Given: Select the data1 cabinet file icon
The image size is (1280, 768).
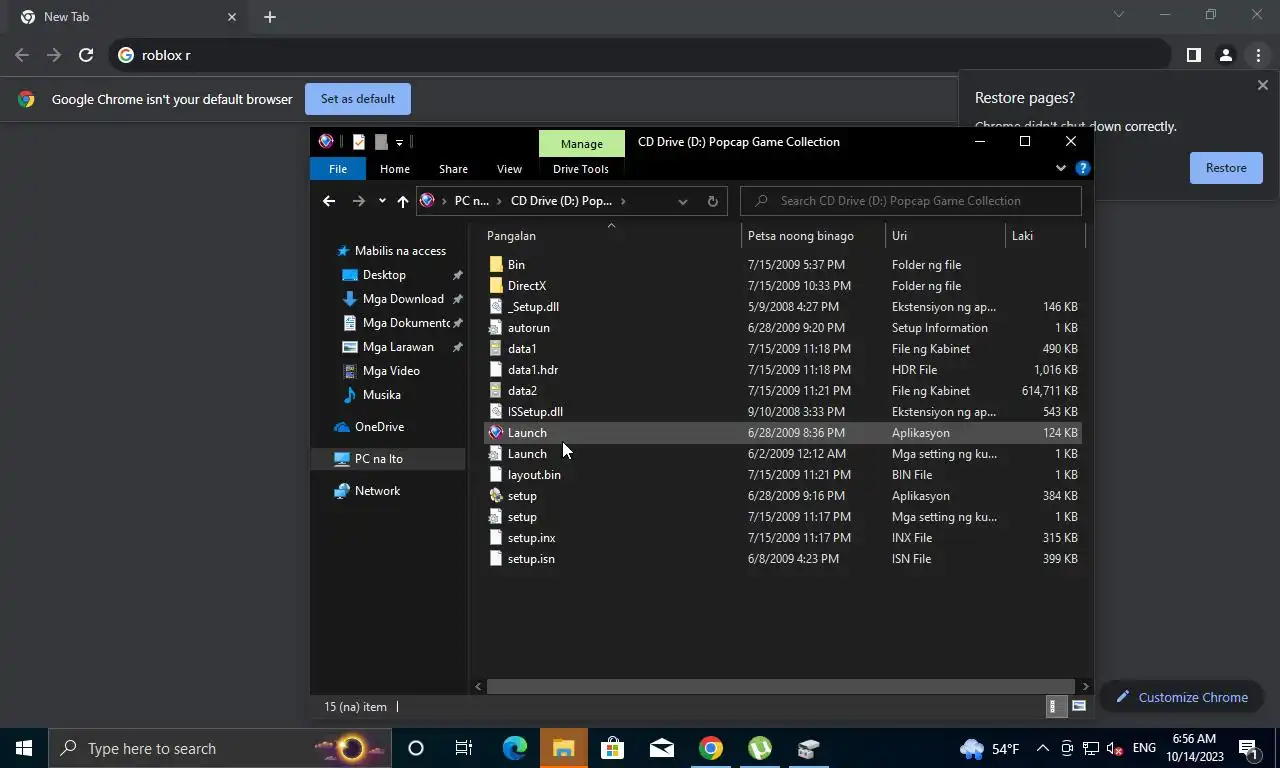Looking at the screenshot, I should pyautogui.click(x=496, y=349).
